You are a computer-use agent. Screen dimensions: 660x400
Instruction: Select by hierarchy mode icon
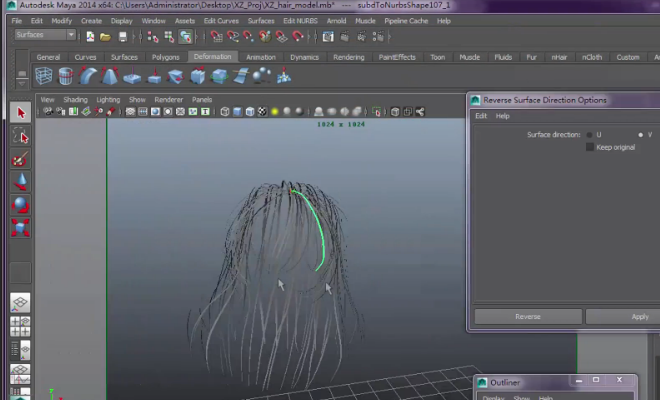tap(153, 37)
